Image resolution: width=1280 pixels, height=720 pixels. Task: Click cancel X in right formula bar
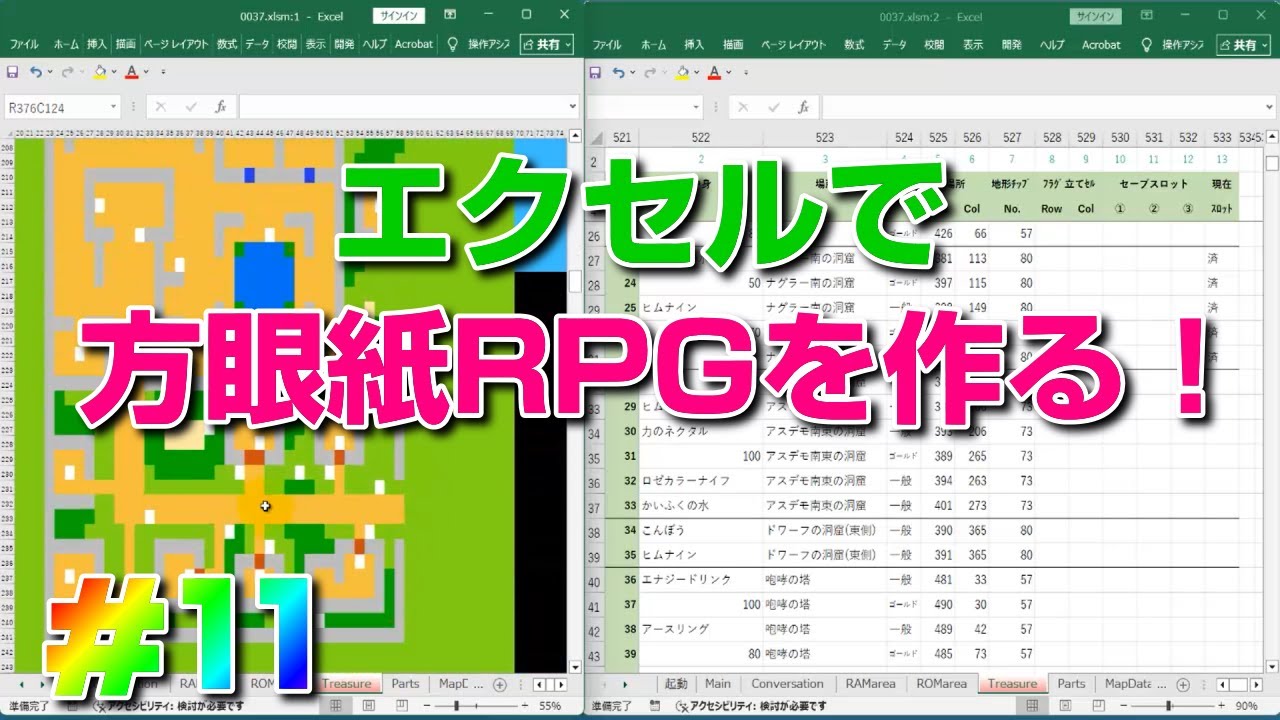click(x=742, y=106)
